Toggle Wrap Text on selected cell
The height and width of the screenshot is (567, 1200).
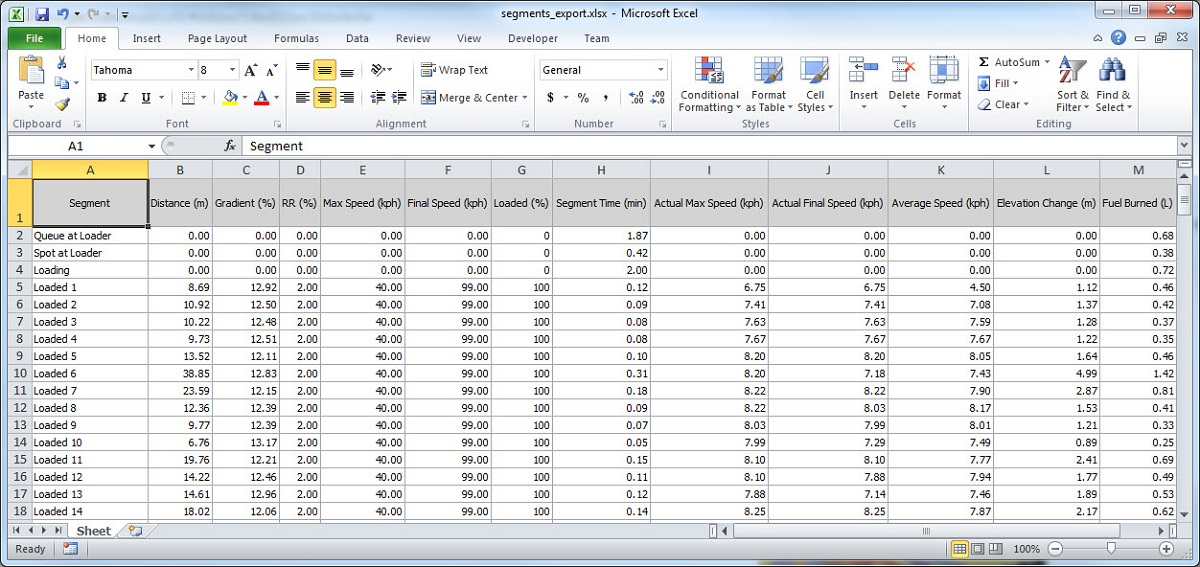[x=455, y=70]
